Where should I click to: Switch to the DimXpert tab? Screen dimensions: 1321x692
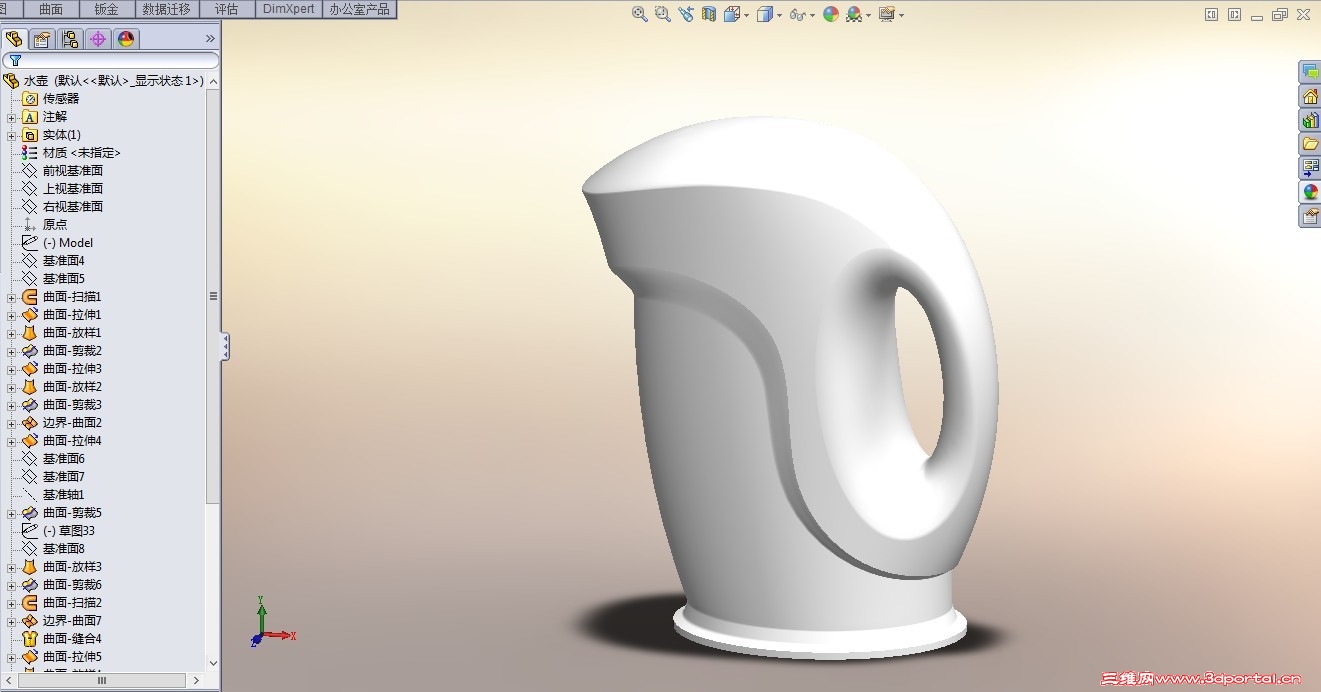point(289,9)
